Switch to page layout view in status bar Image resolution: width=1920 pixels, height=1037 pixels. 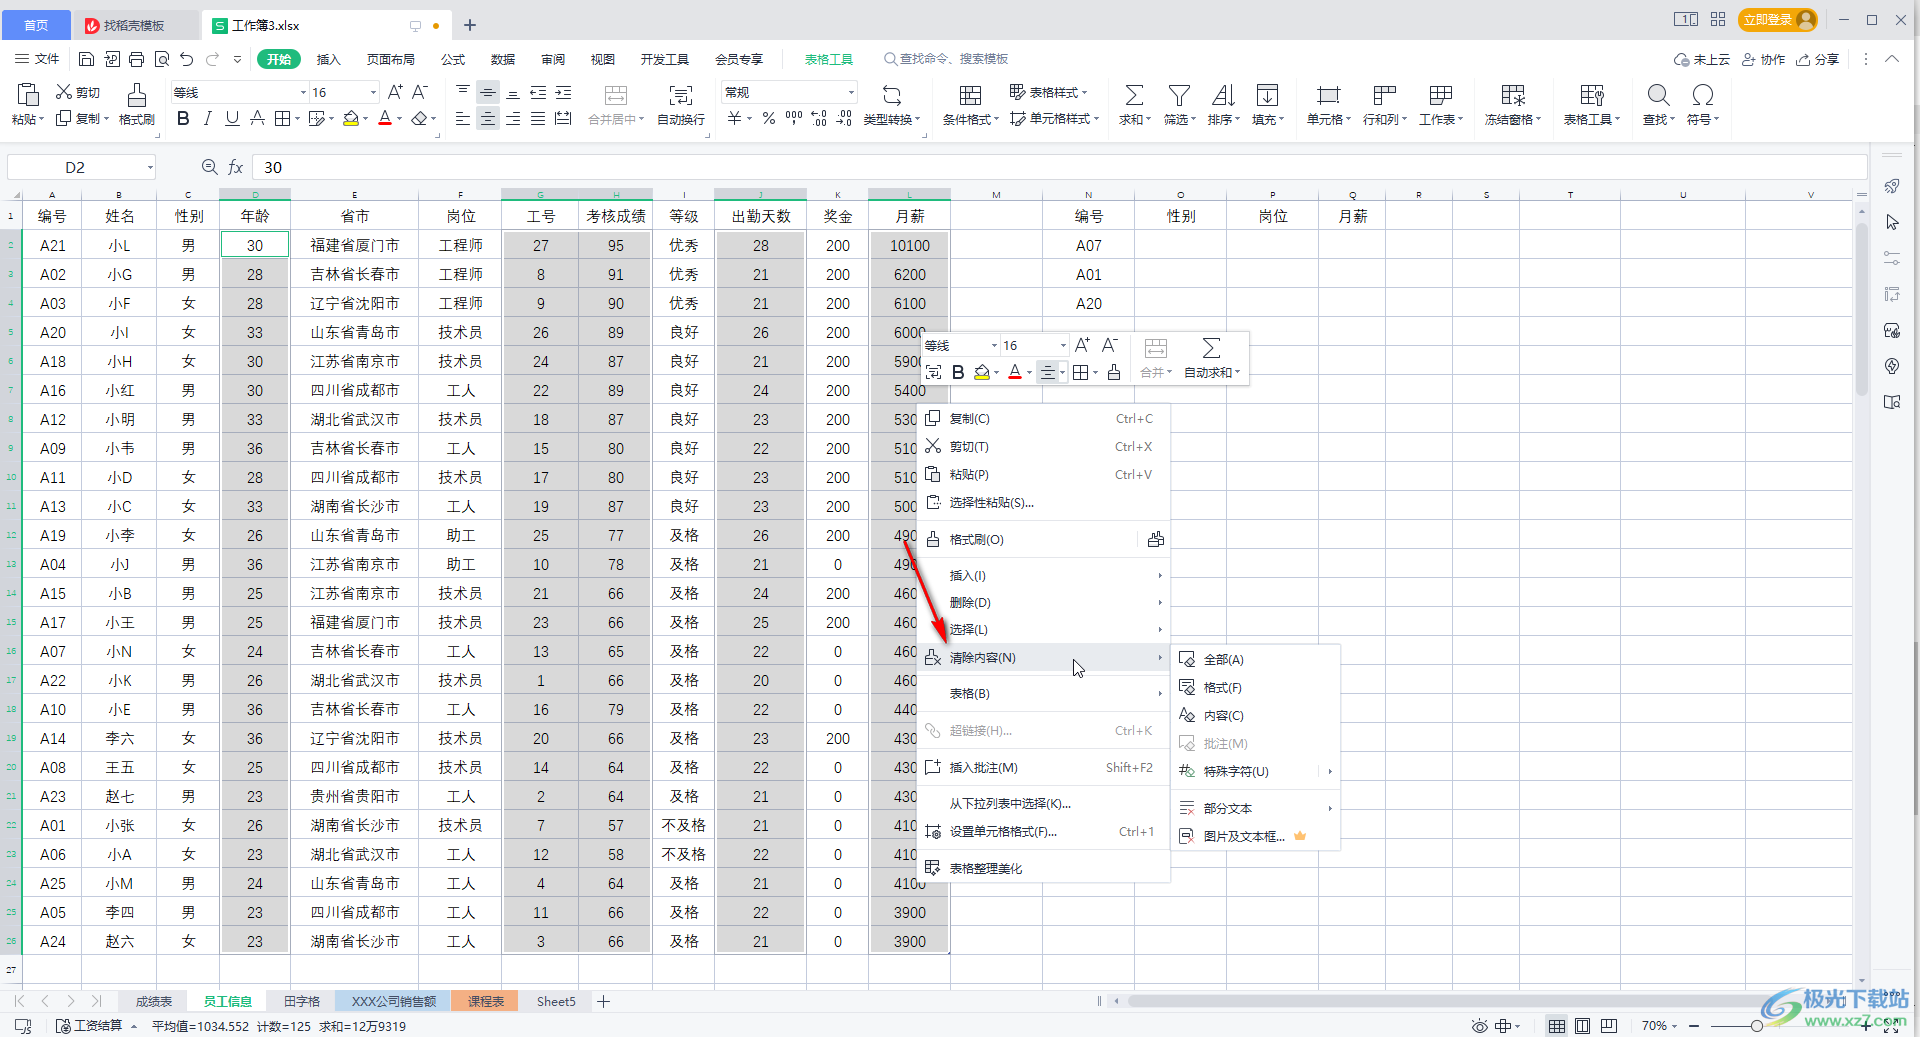pyautogui.click(x=1583, y=1026)
